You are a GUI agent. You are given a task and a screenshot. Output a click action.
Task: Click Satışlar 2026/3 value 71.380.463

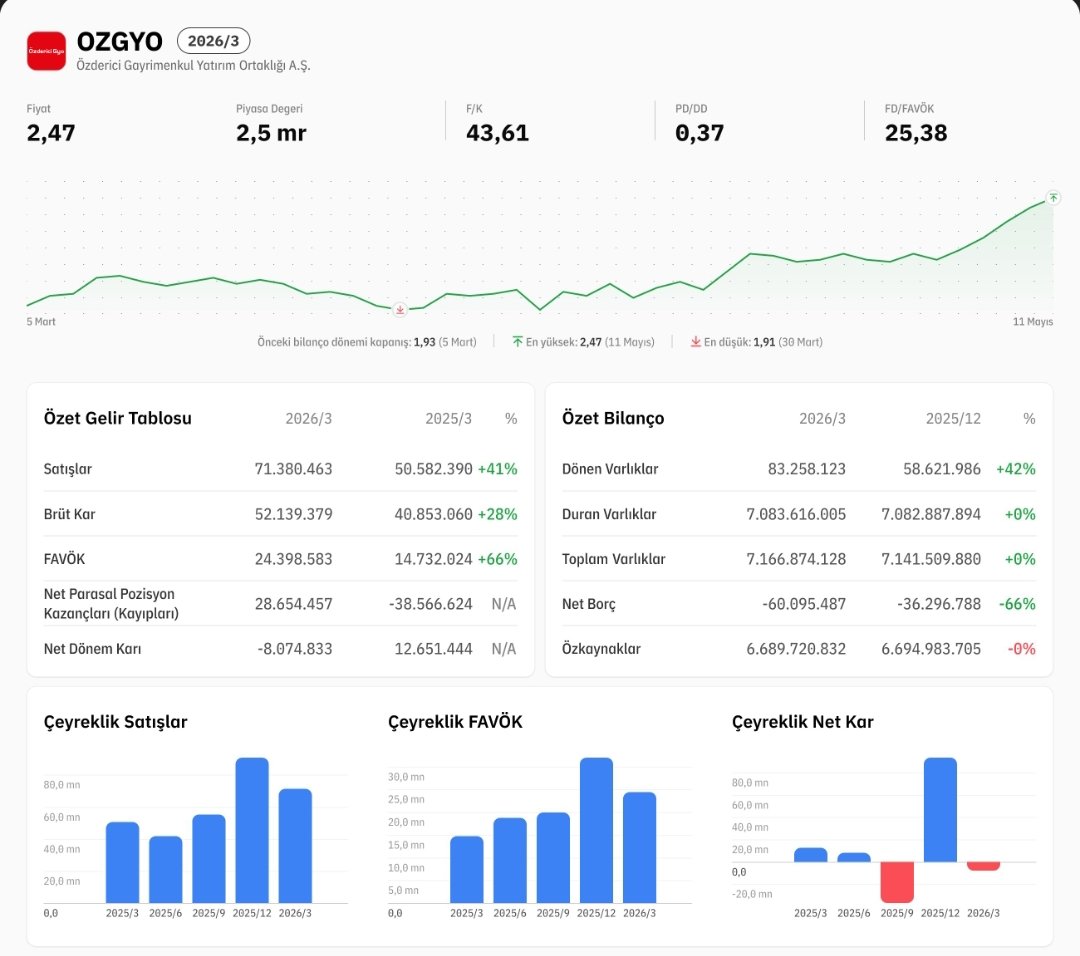click(x=293, y=469)
